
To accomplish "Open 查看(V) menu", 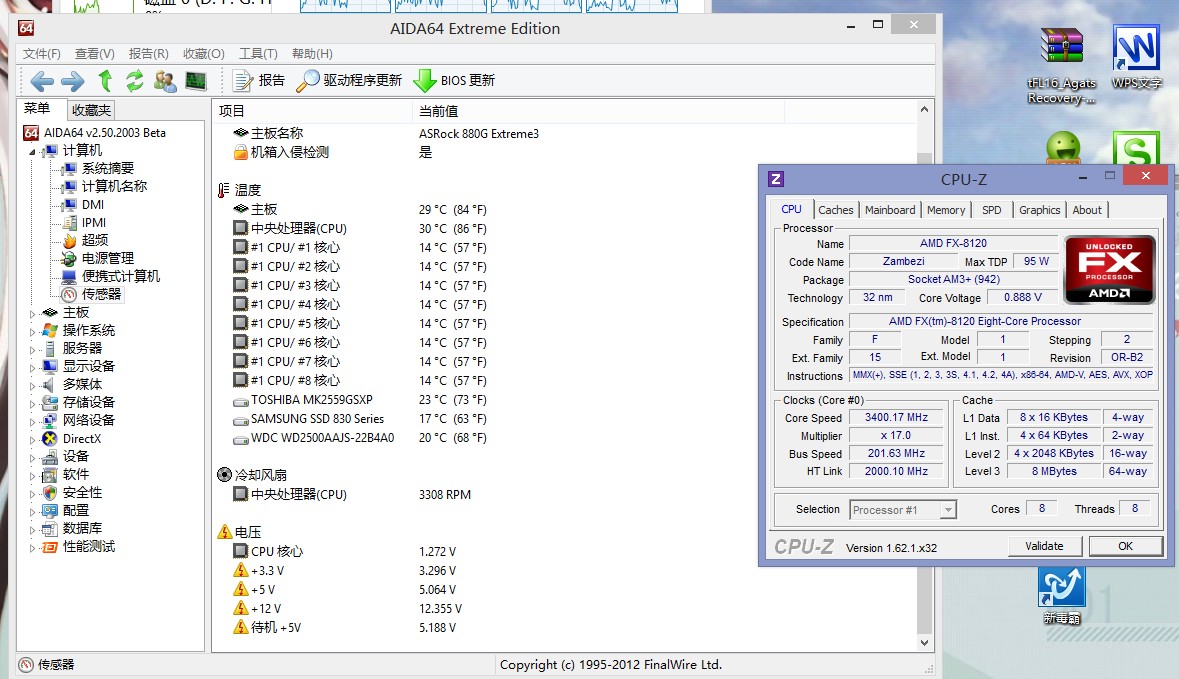I will 95,53.
